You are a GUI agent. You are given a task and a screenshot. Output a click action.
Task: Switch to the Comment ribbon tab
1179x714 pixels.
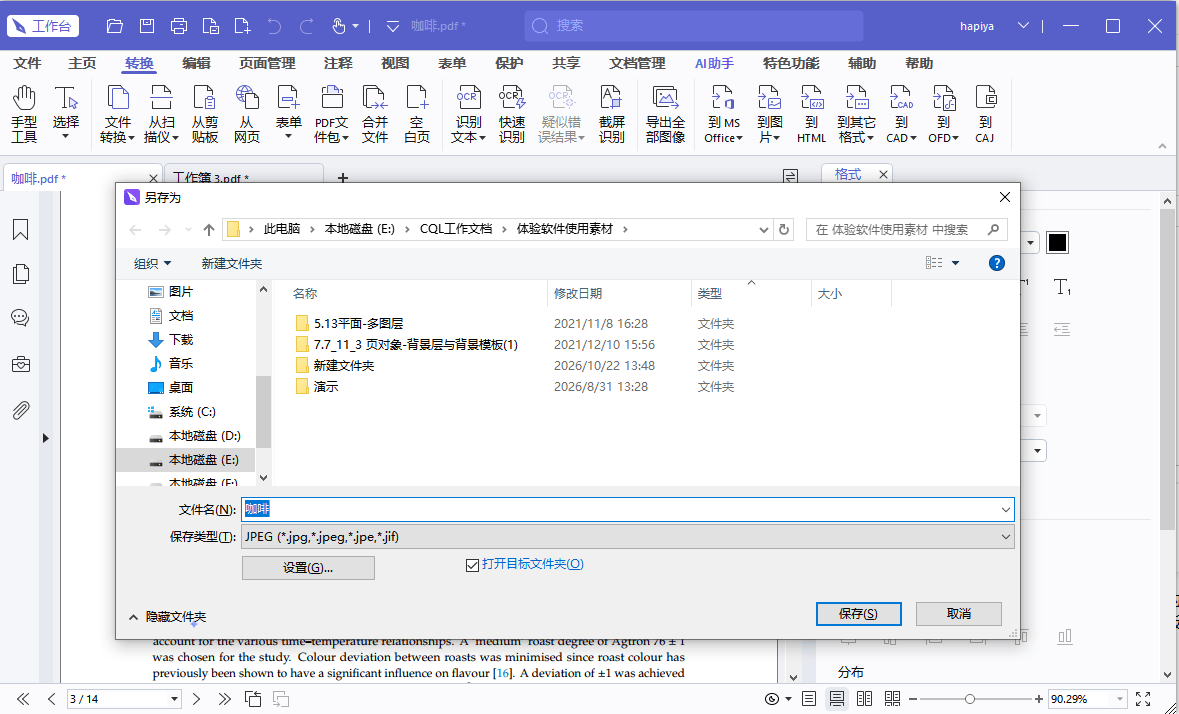[x=338, y=63]
